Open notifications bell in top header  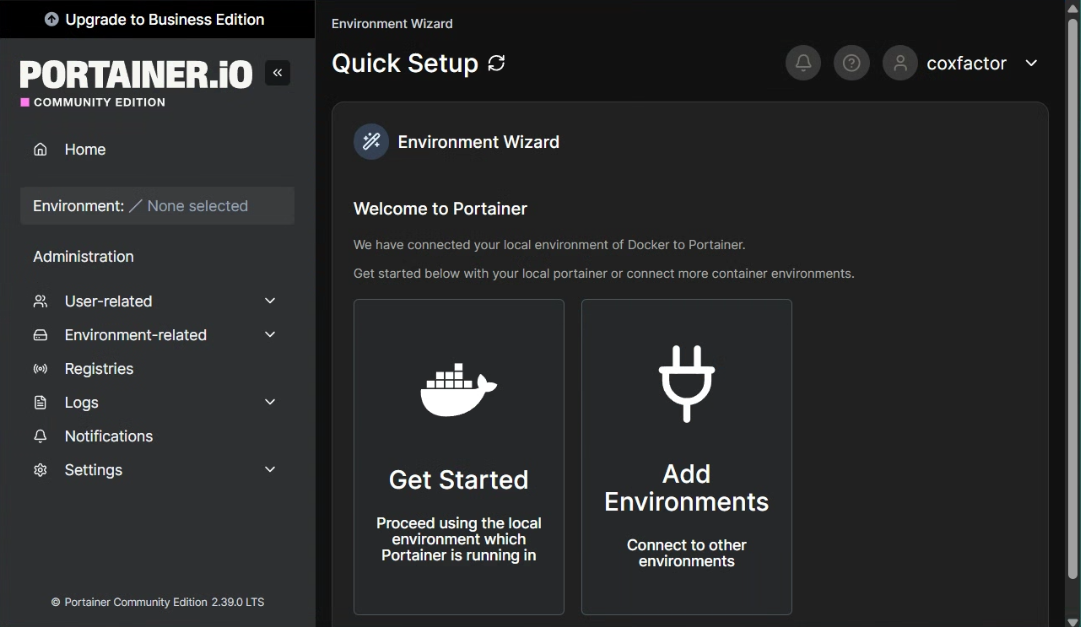(803, 63)
